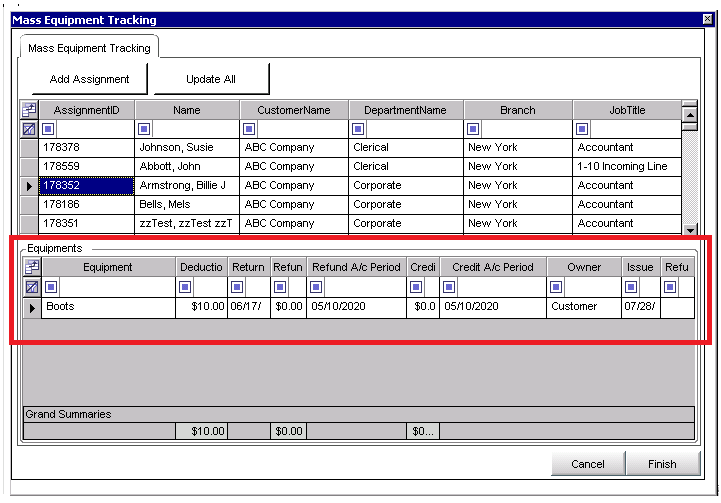Sort by AssignmentID column header

tap(86, 110)
